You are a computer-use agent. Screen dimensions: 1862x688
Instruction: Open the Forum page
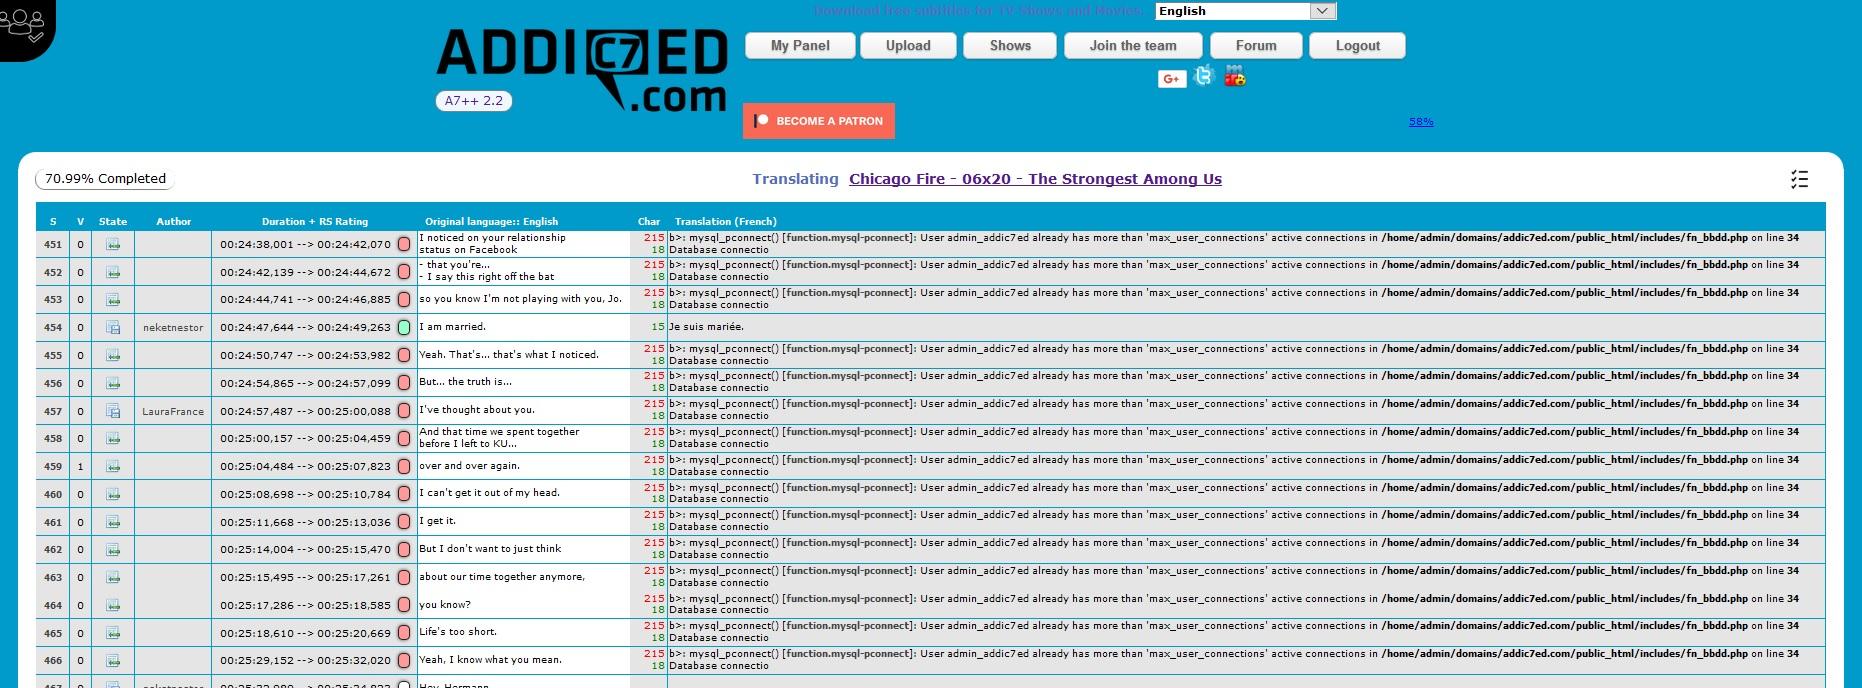point(1256,46)
